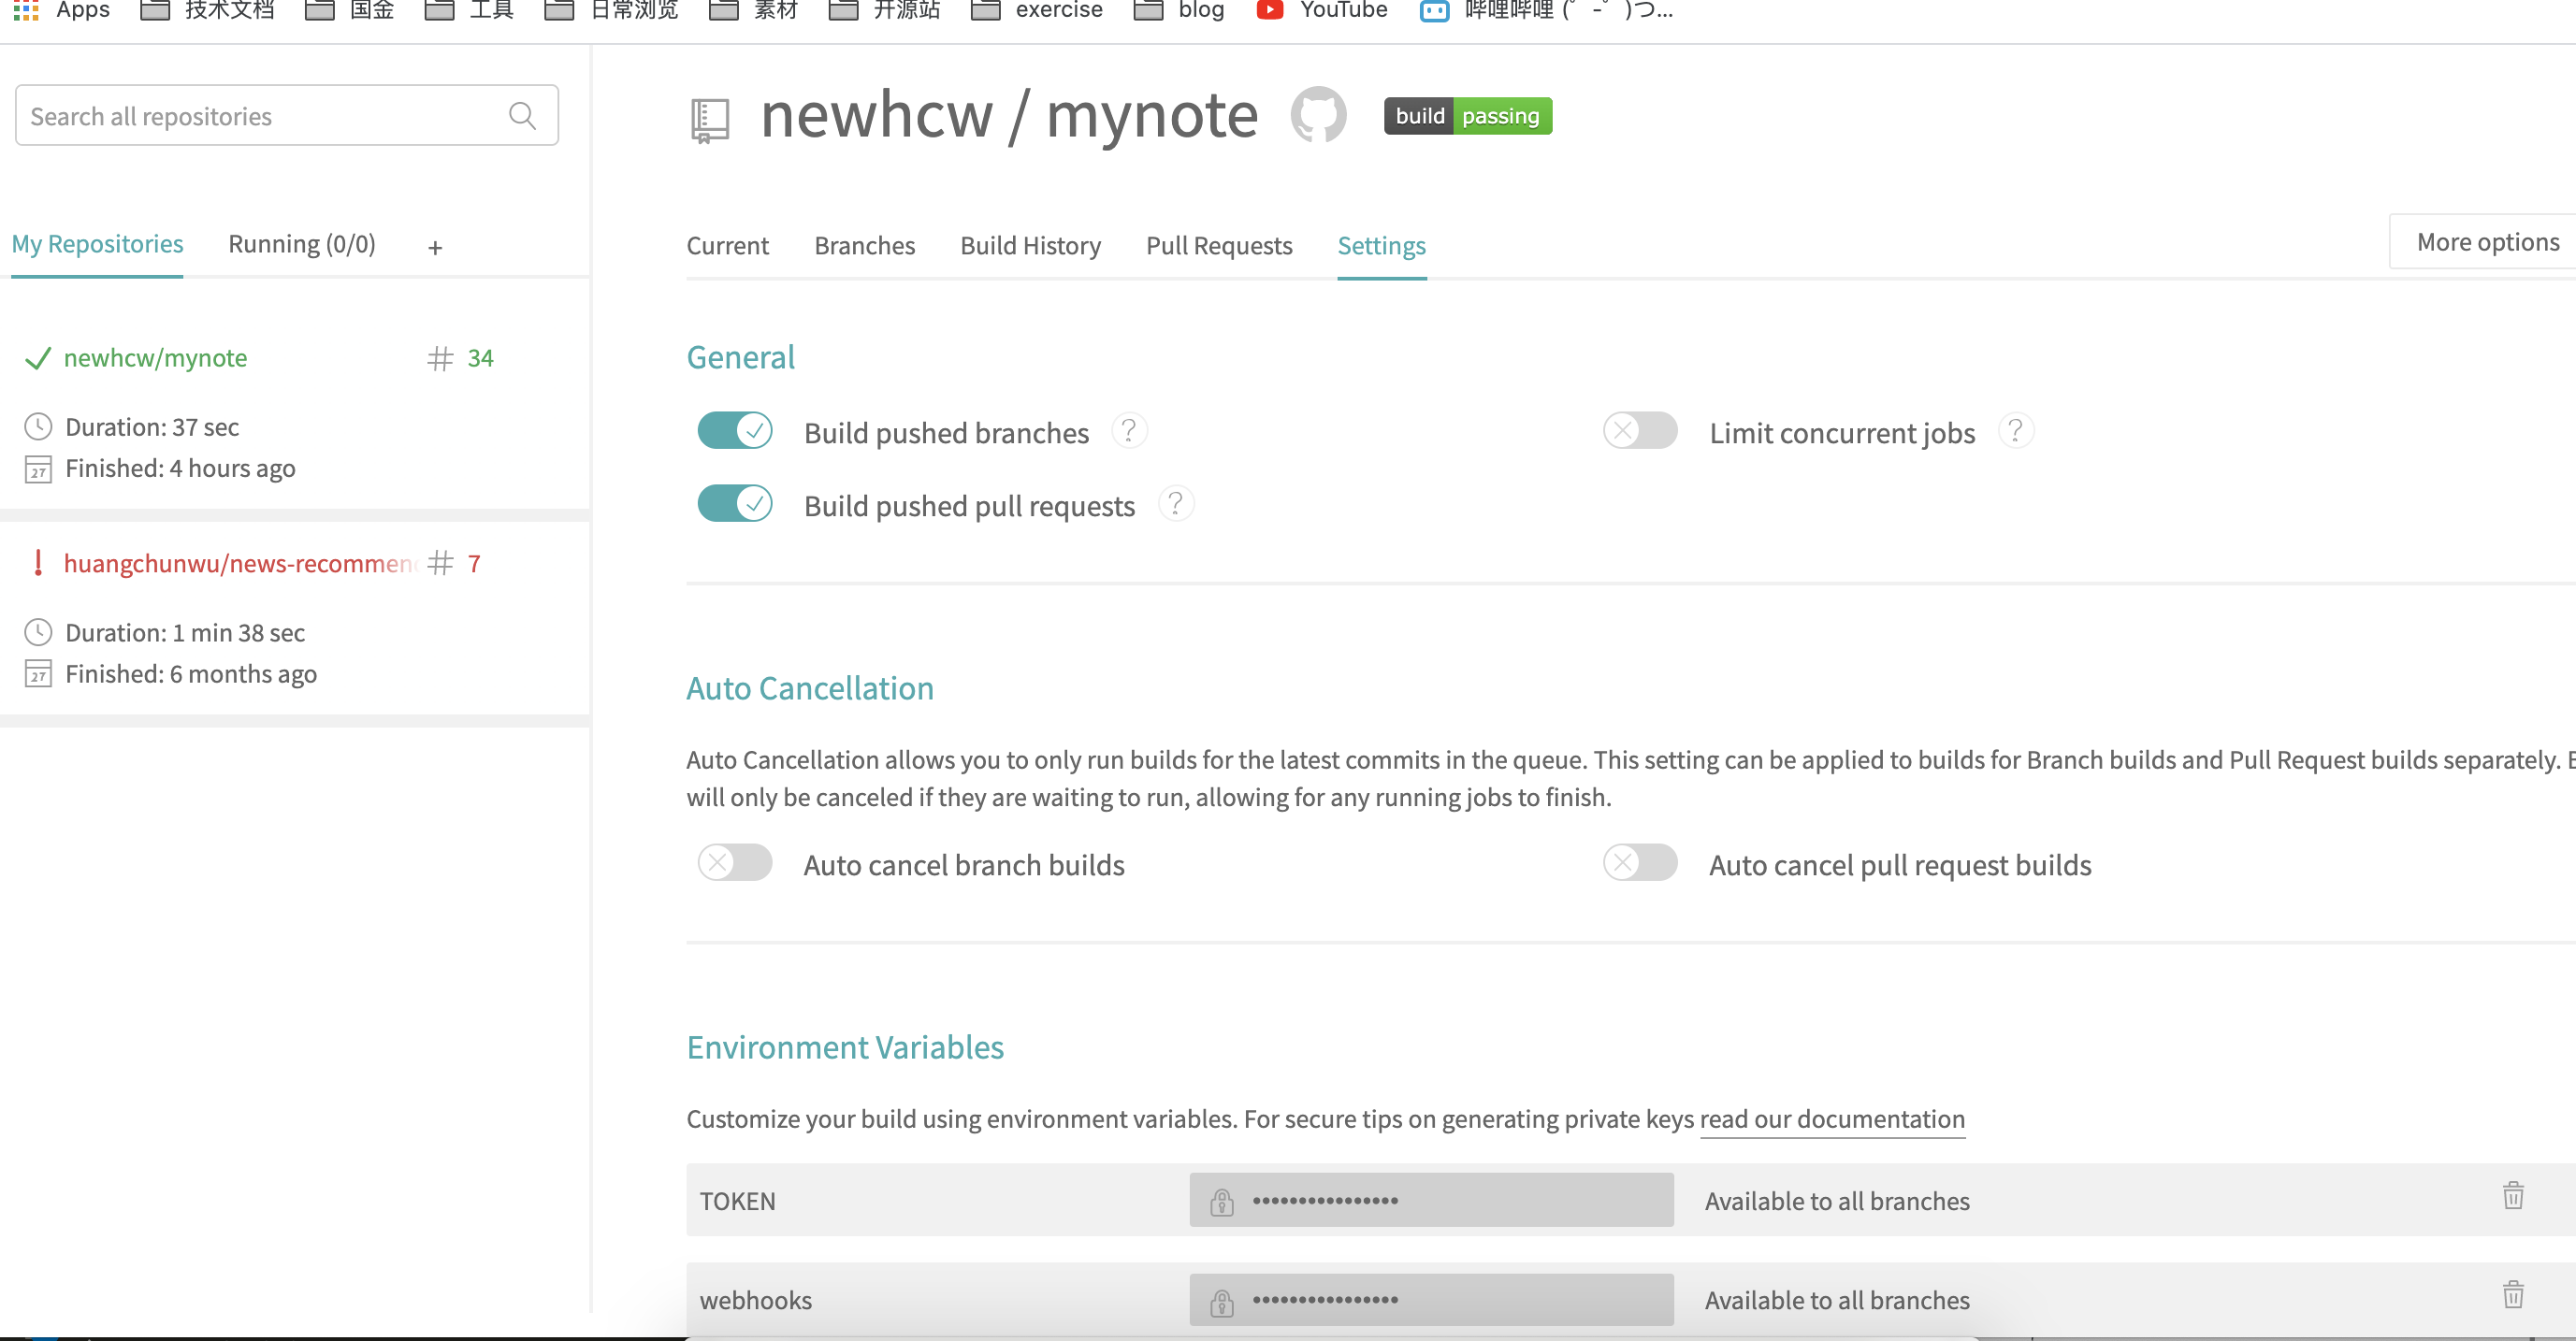Switch to the Branches tab
The height and width of the screenshot is (1341, 2576).
coord(864,246)
